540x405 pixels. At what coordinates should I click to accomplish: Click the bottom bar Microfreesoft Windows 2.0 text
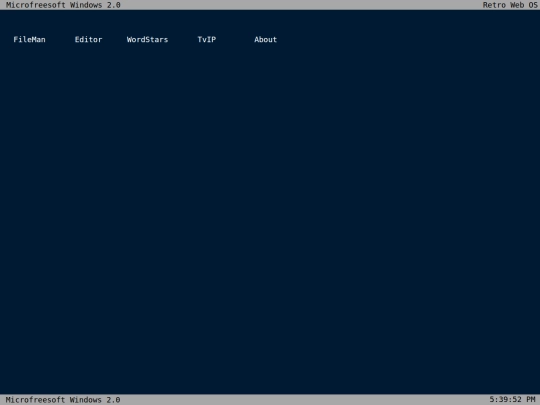coord(63,399)
